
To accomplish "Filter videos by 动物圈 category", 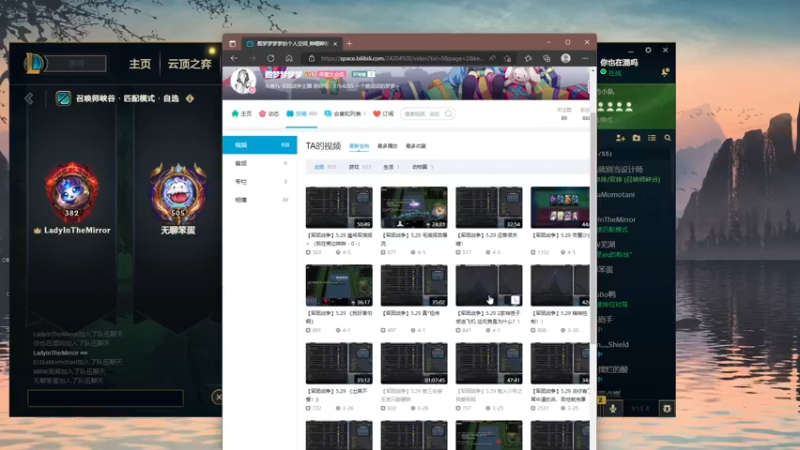I will point(422,167).
